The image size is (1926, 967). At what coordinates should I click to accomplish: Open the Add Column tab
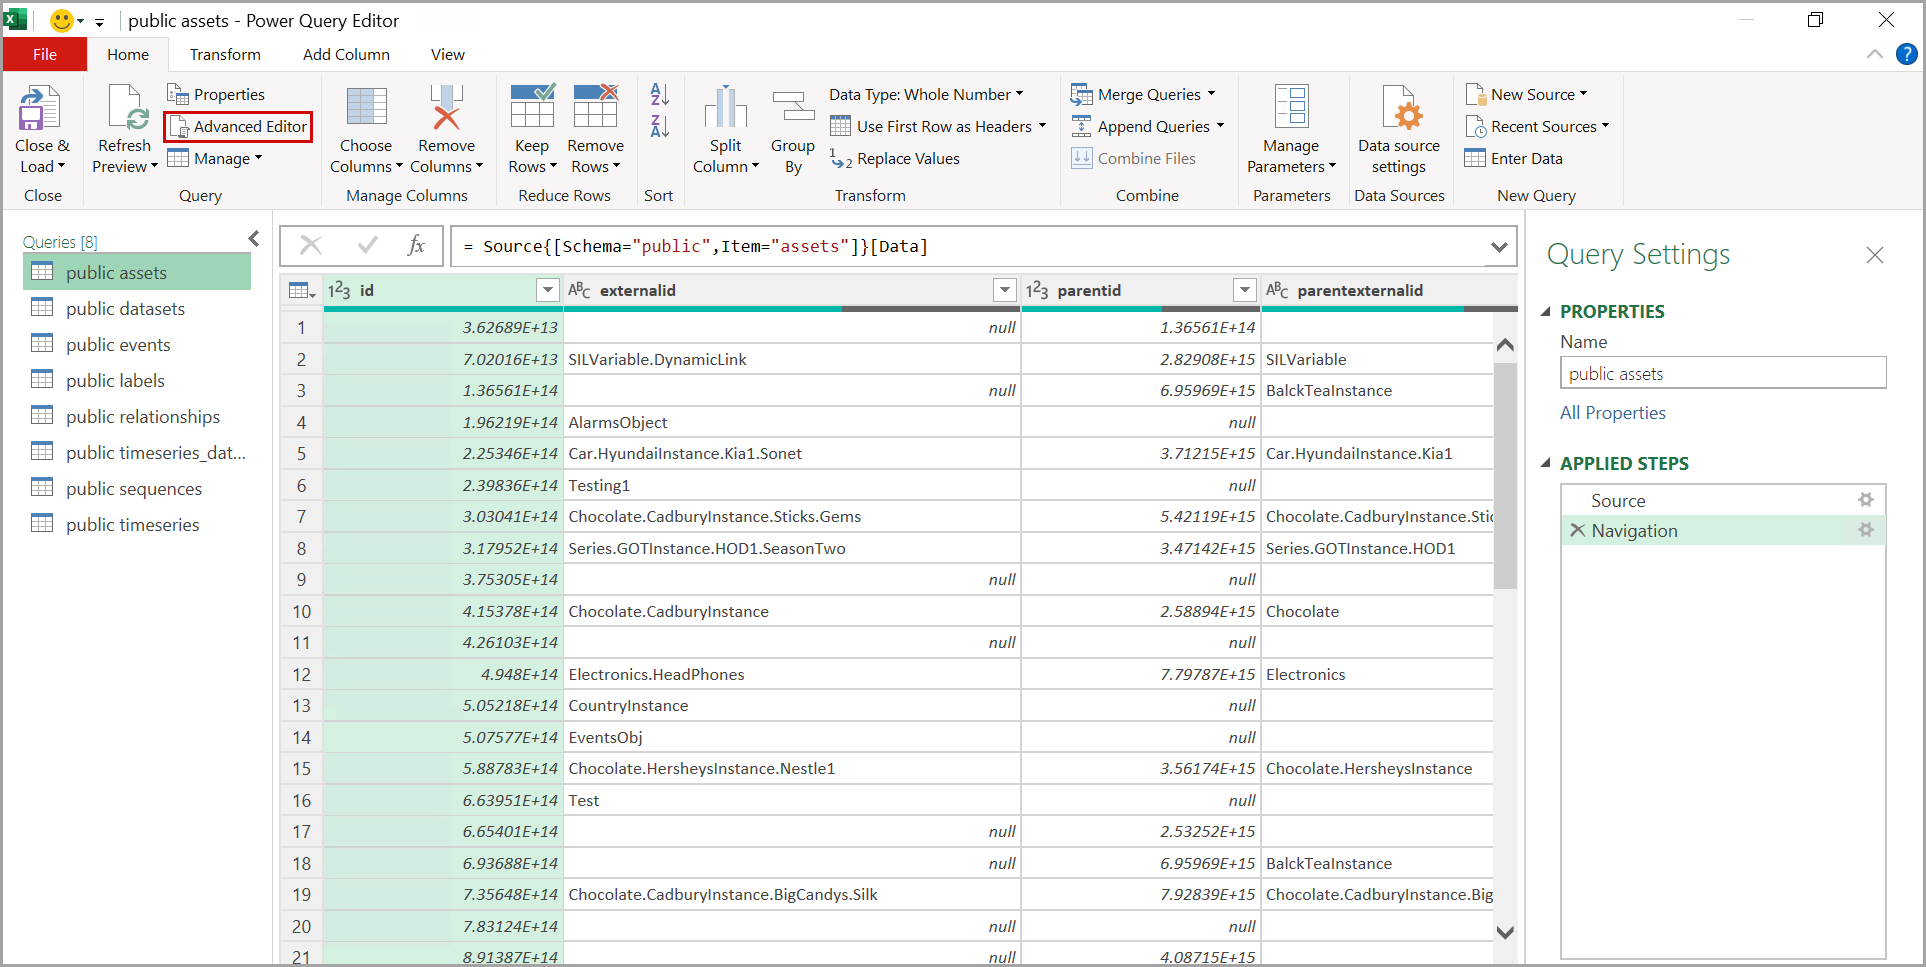[346, 55]
